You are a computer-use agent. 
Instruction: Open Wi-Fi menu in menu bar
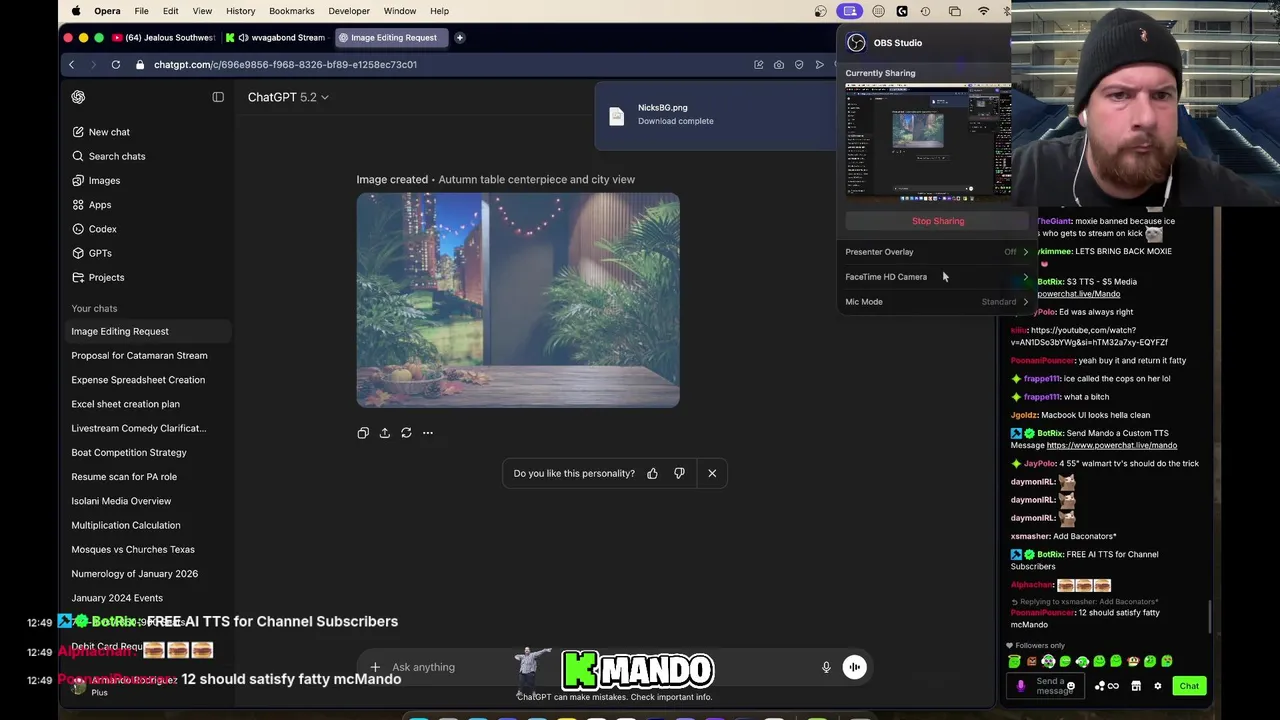(984, 11)
